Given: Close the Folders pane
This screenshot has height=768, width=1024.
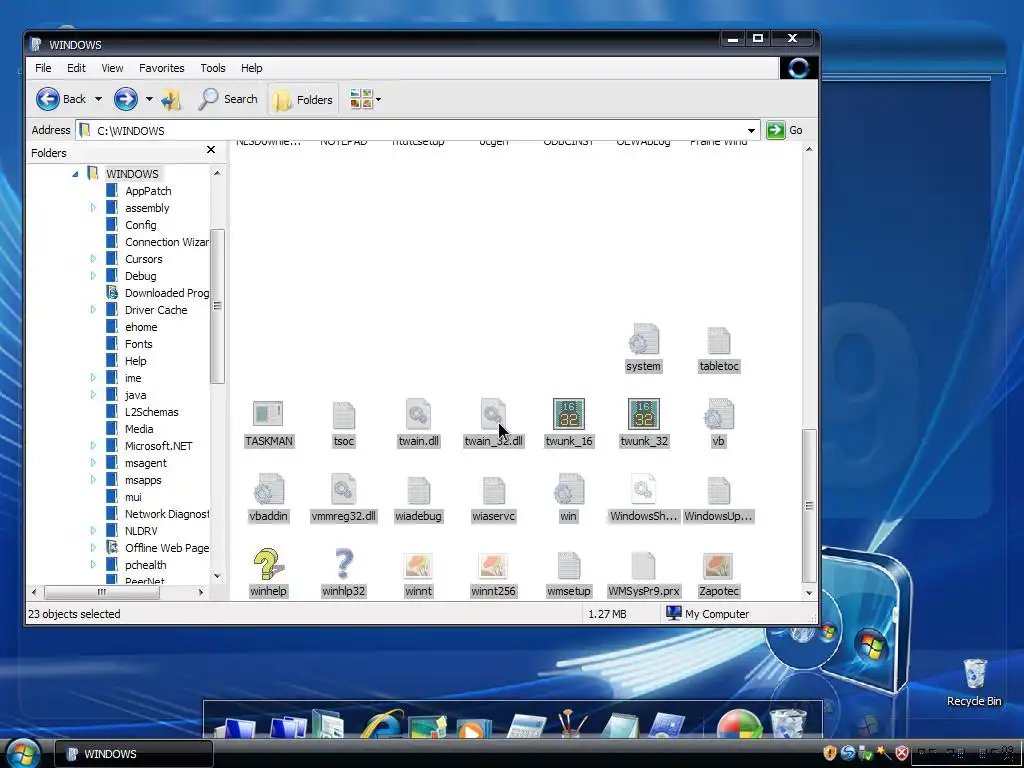Looking at the screenshot, I should pyautogui.click(x=211, y=150).
